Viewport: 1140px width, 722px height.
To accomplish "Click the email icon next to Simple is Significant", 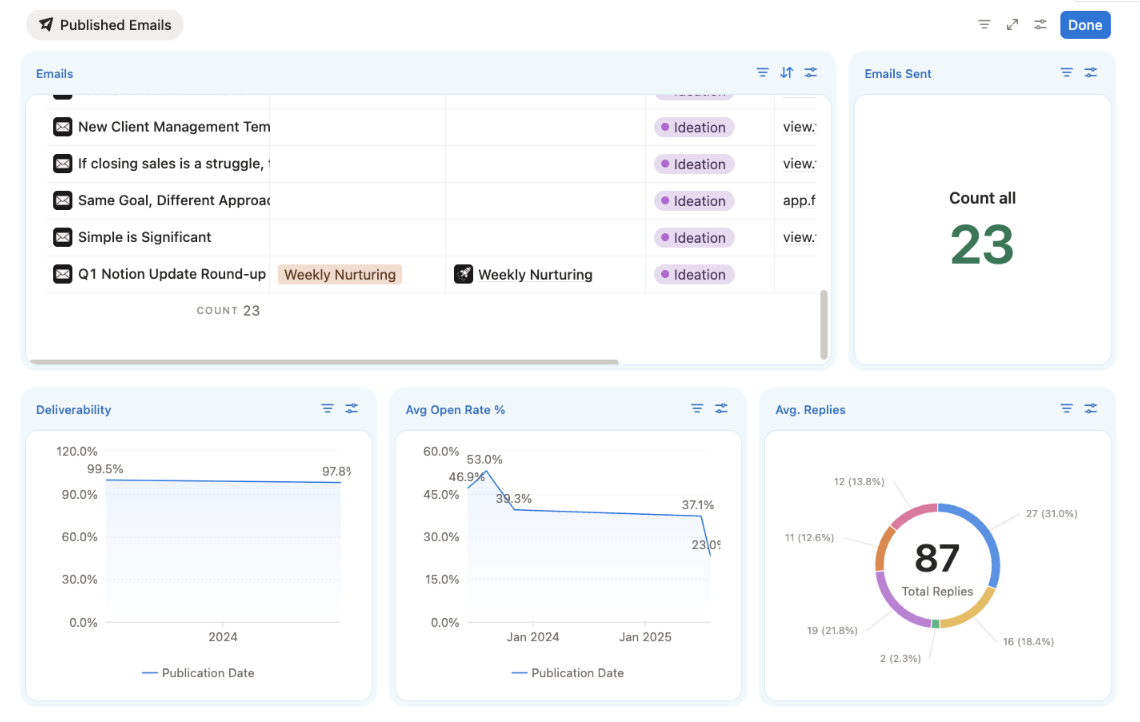I will point(61,237).
